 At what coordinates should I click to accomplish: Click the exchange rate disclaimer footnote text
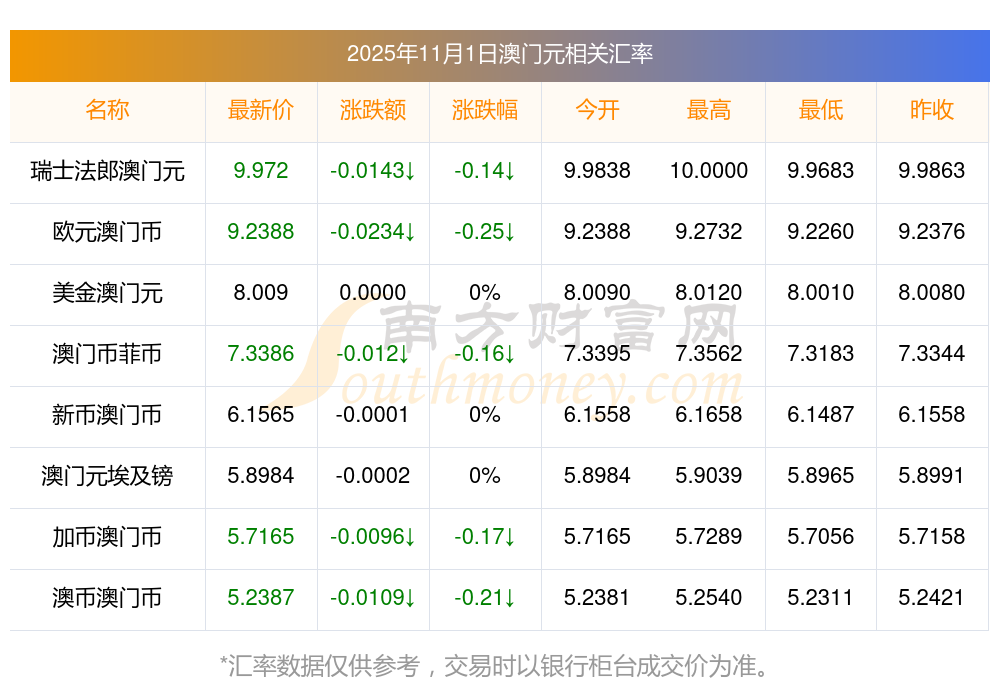(x=499, y=665)
